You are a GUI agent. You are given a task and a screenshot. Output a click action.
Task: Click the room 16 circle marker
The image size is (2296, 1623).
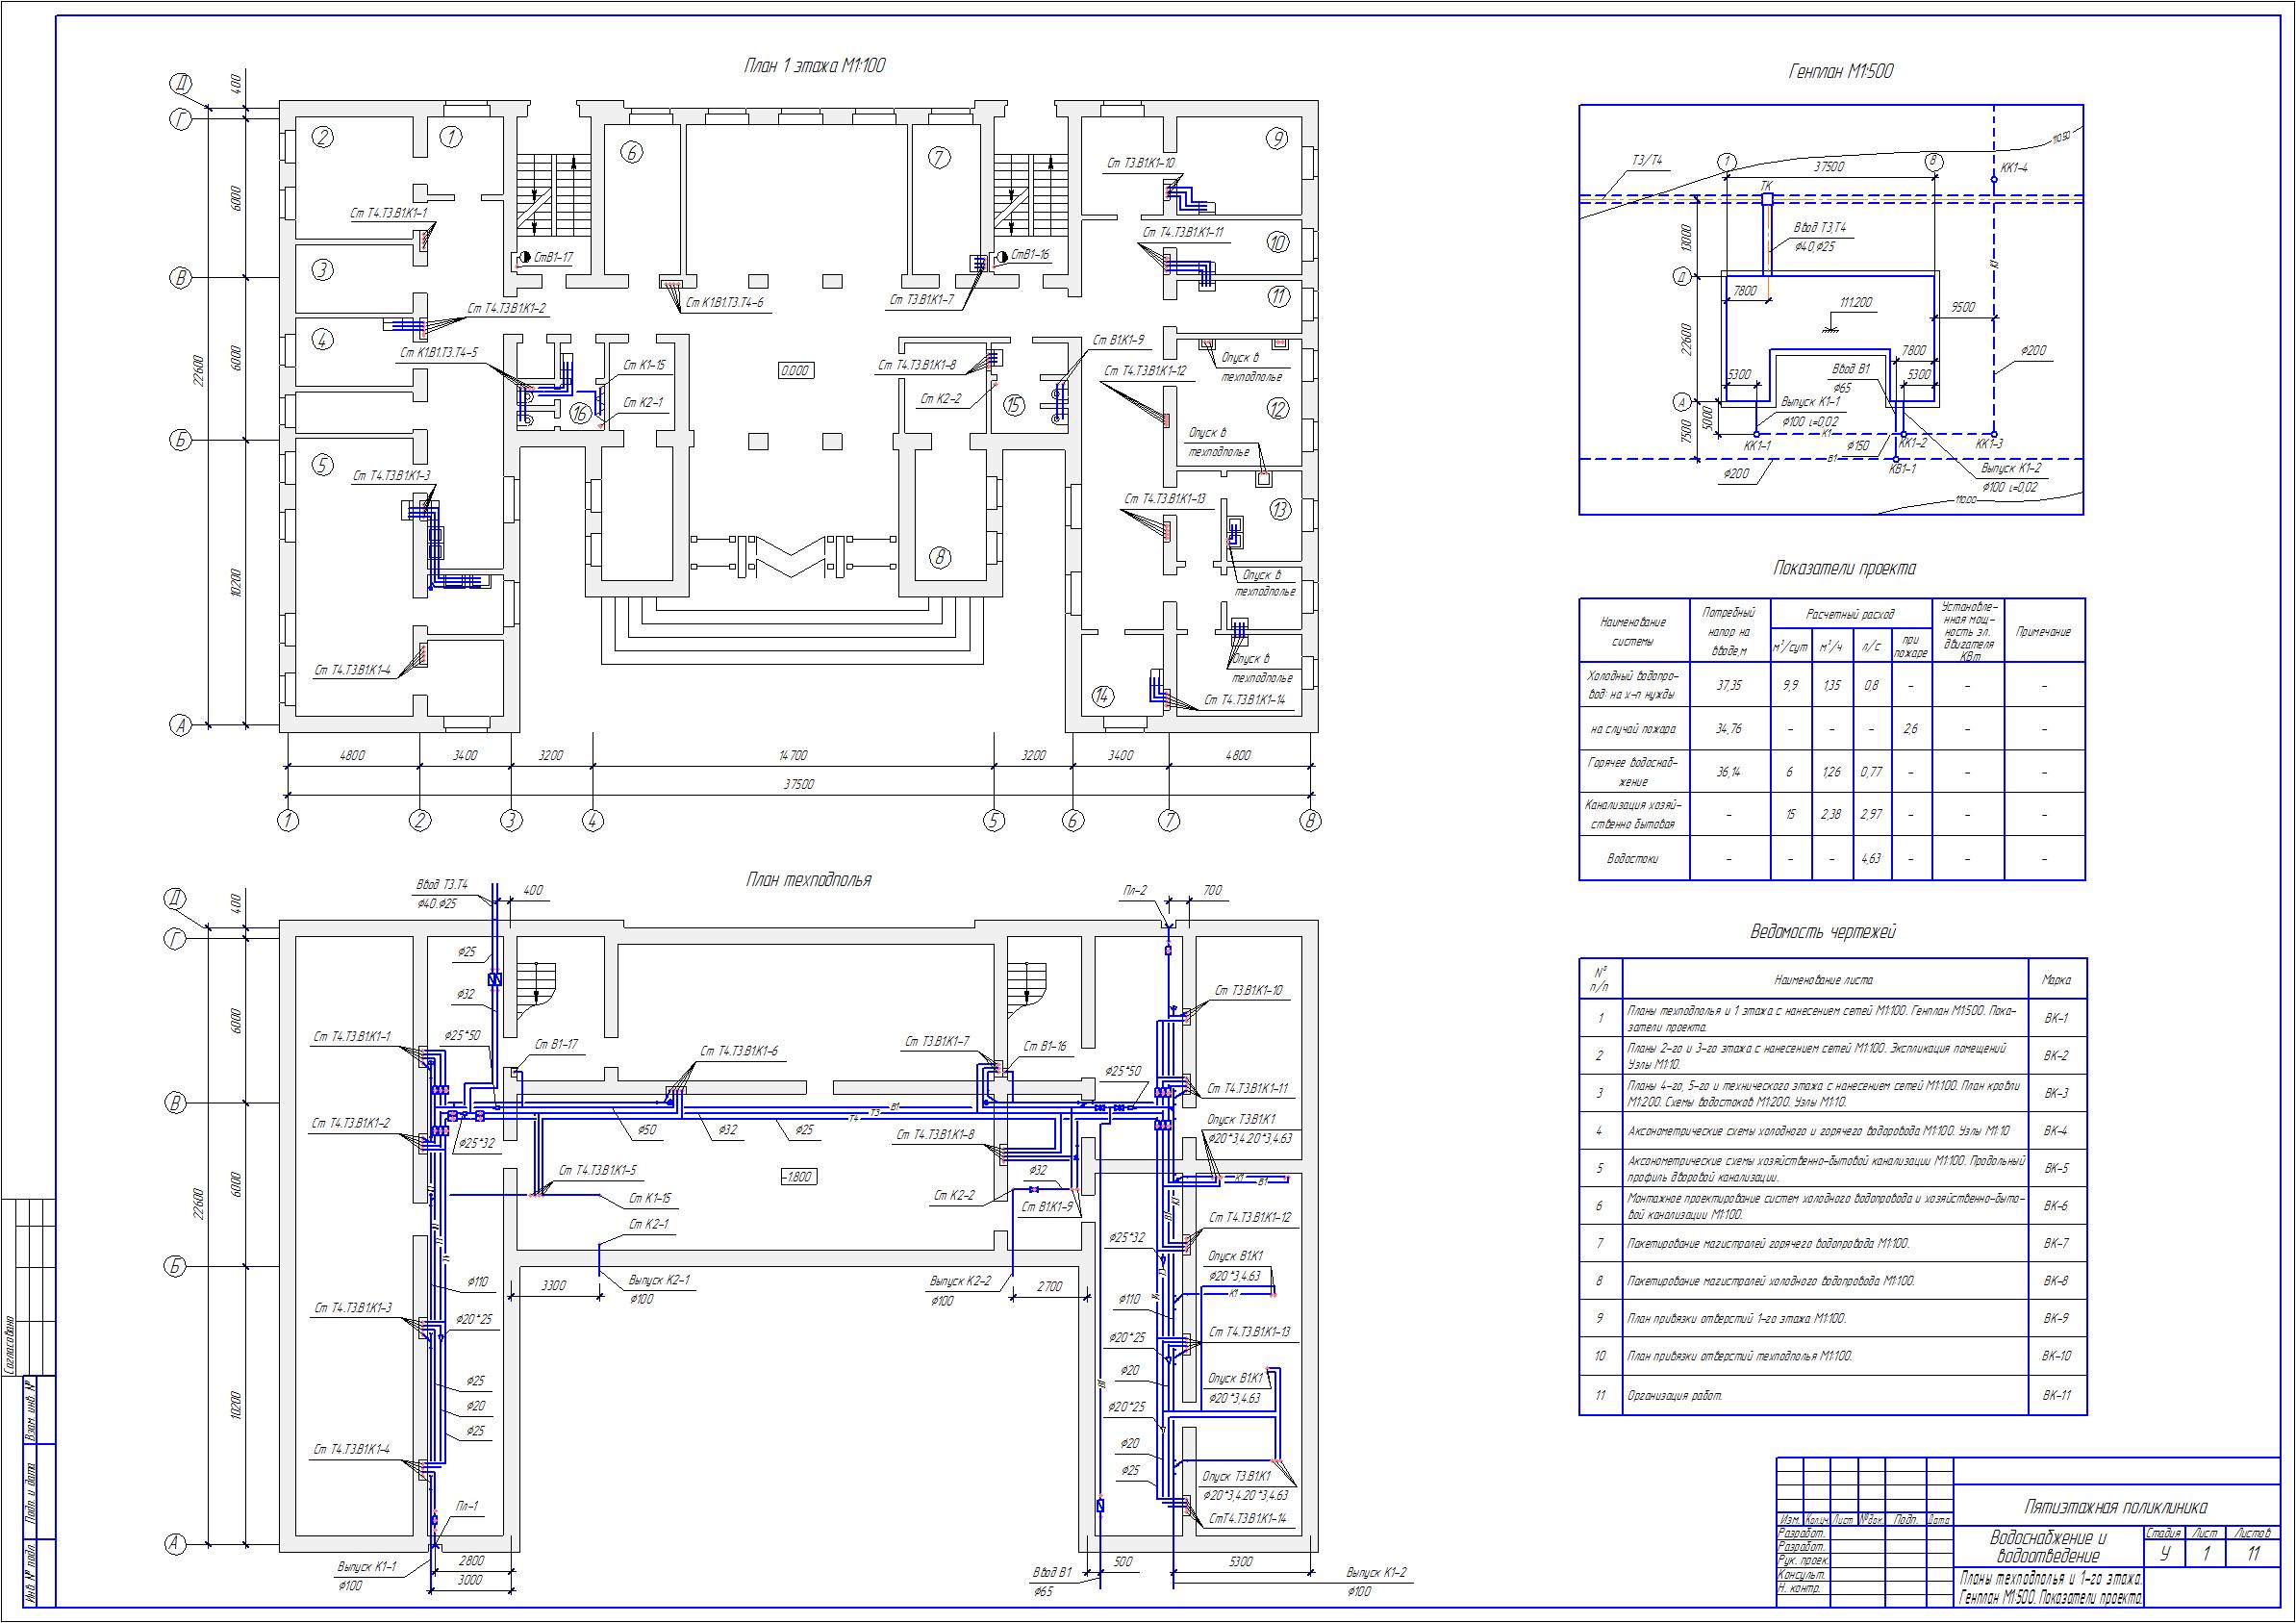tap(580, 412)
